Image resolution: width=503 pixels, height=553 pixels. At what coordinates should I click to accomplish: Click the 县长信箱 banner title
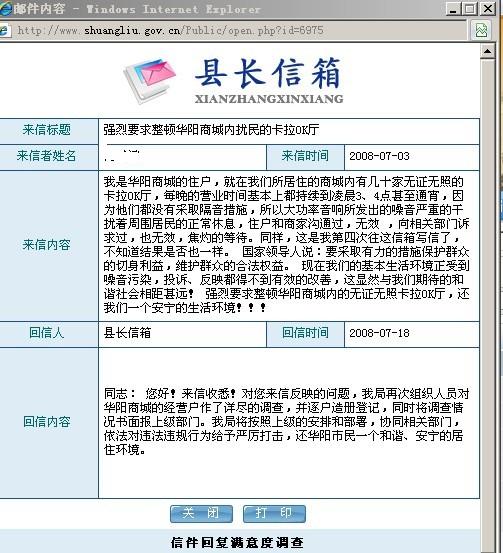click(268, 73)
